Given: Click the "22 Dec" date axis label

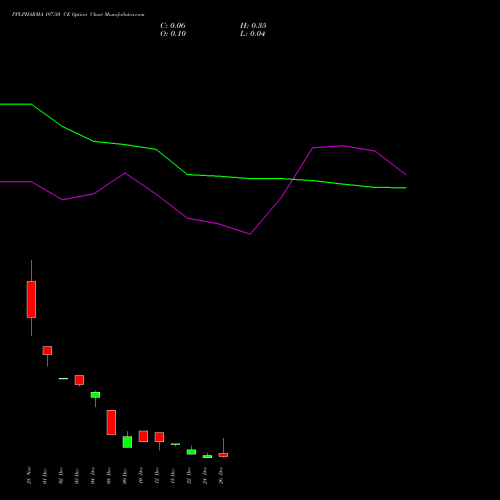Looking at the screenshot, I should click(189, 476).
